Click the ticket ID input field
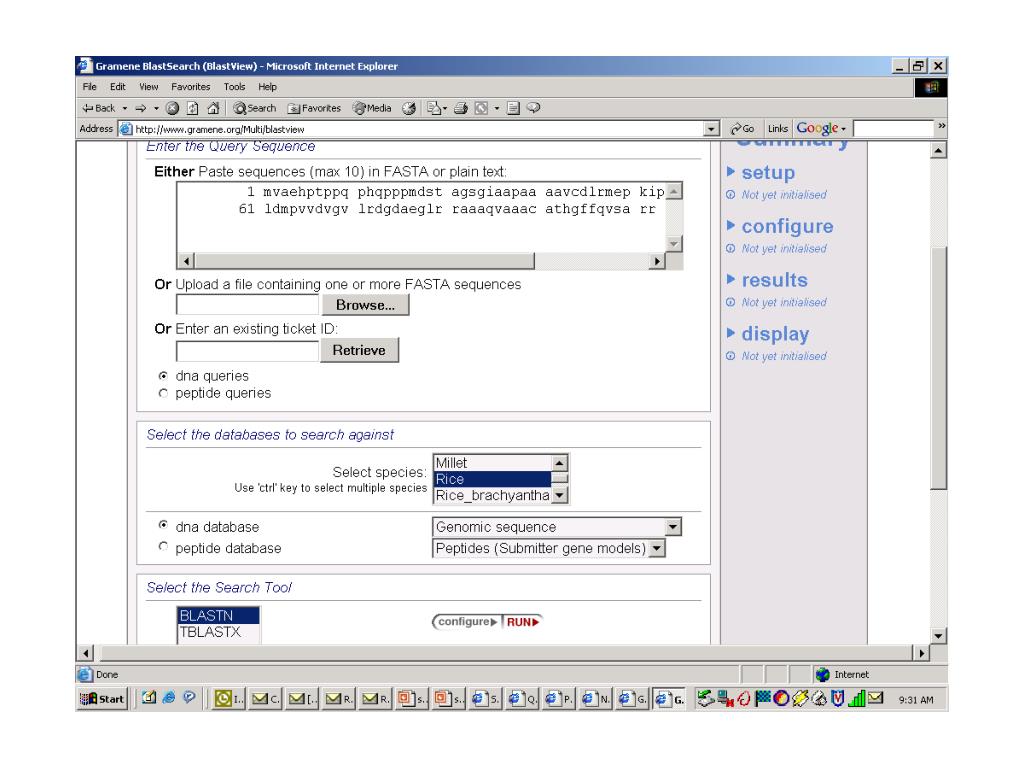The image size is (1024, 768). tap(248, 351)
